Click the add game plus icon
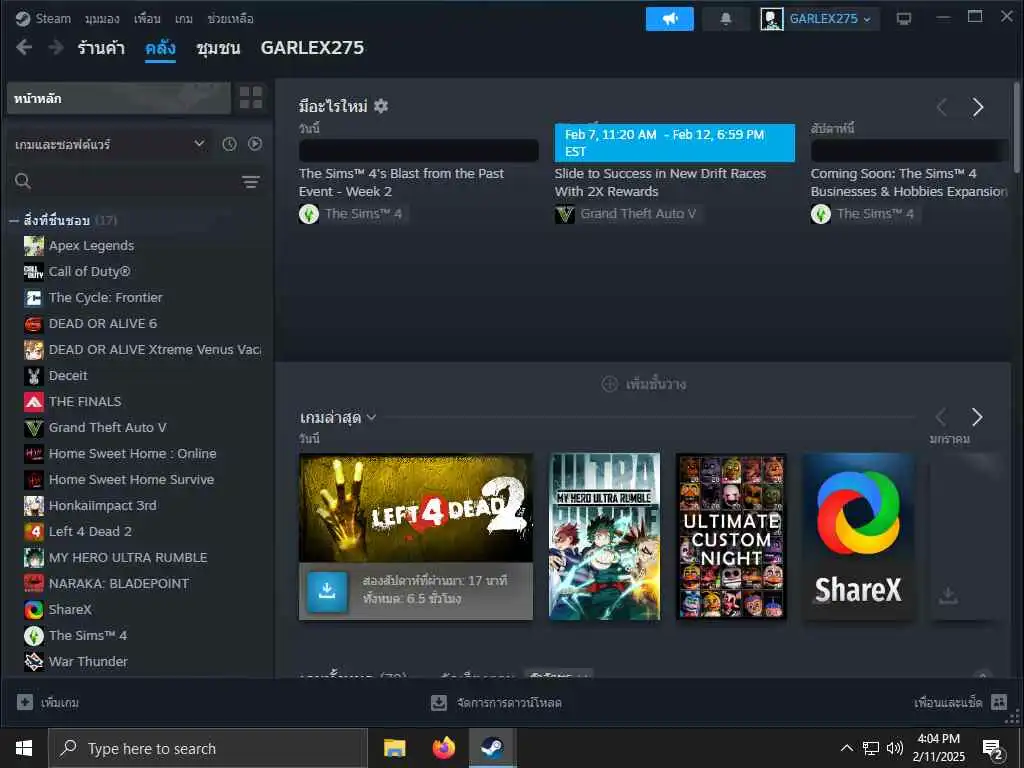 [x=25, y=703]
